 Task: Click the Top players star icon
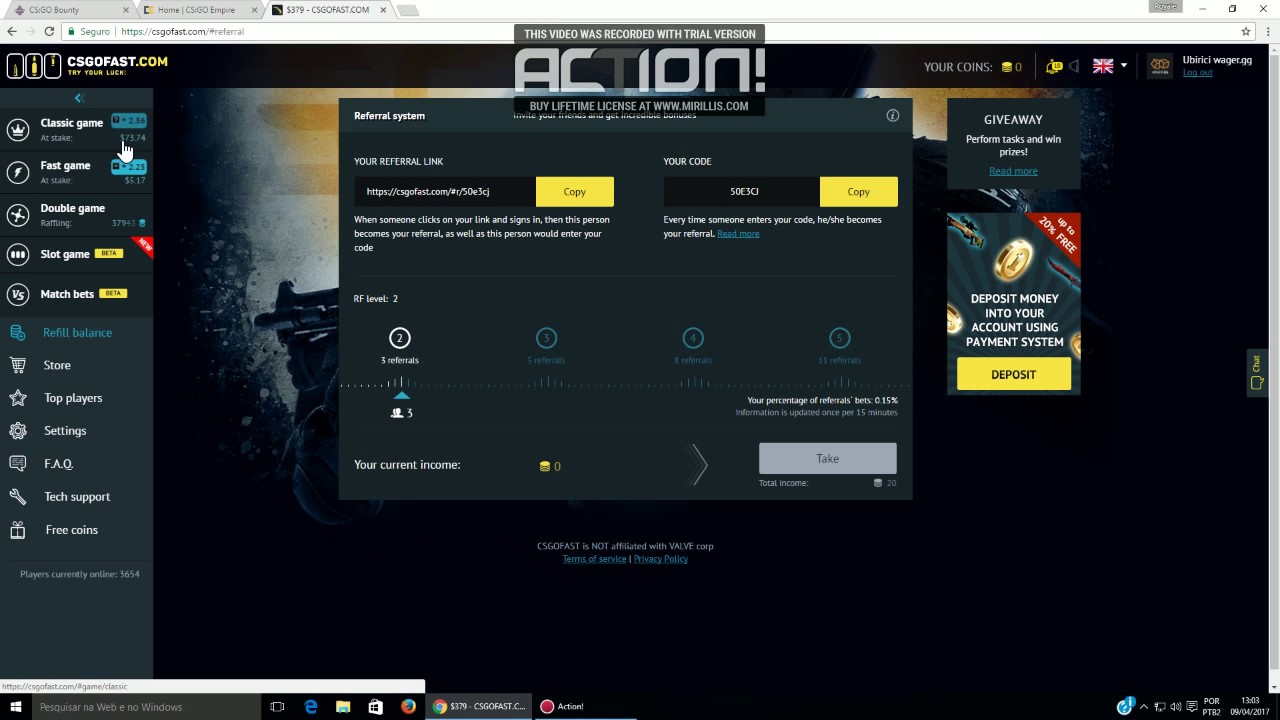coord(18,398)
